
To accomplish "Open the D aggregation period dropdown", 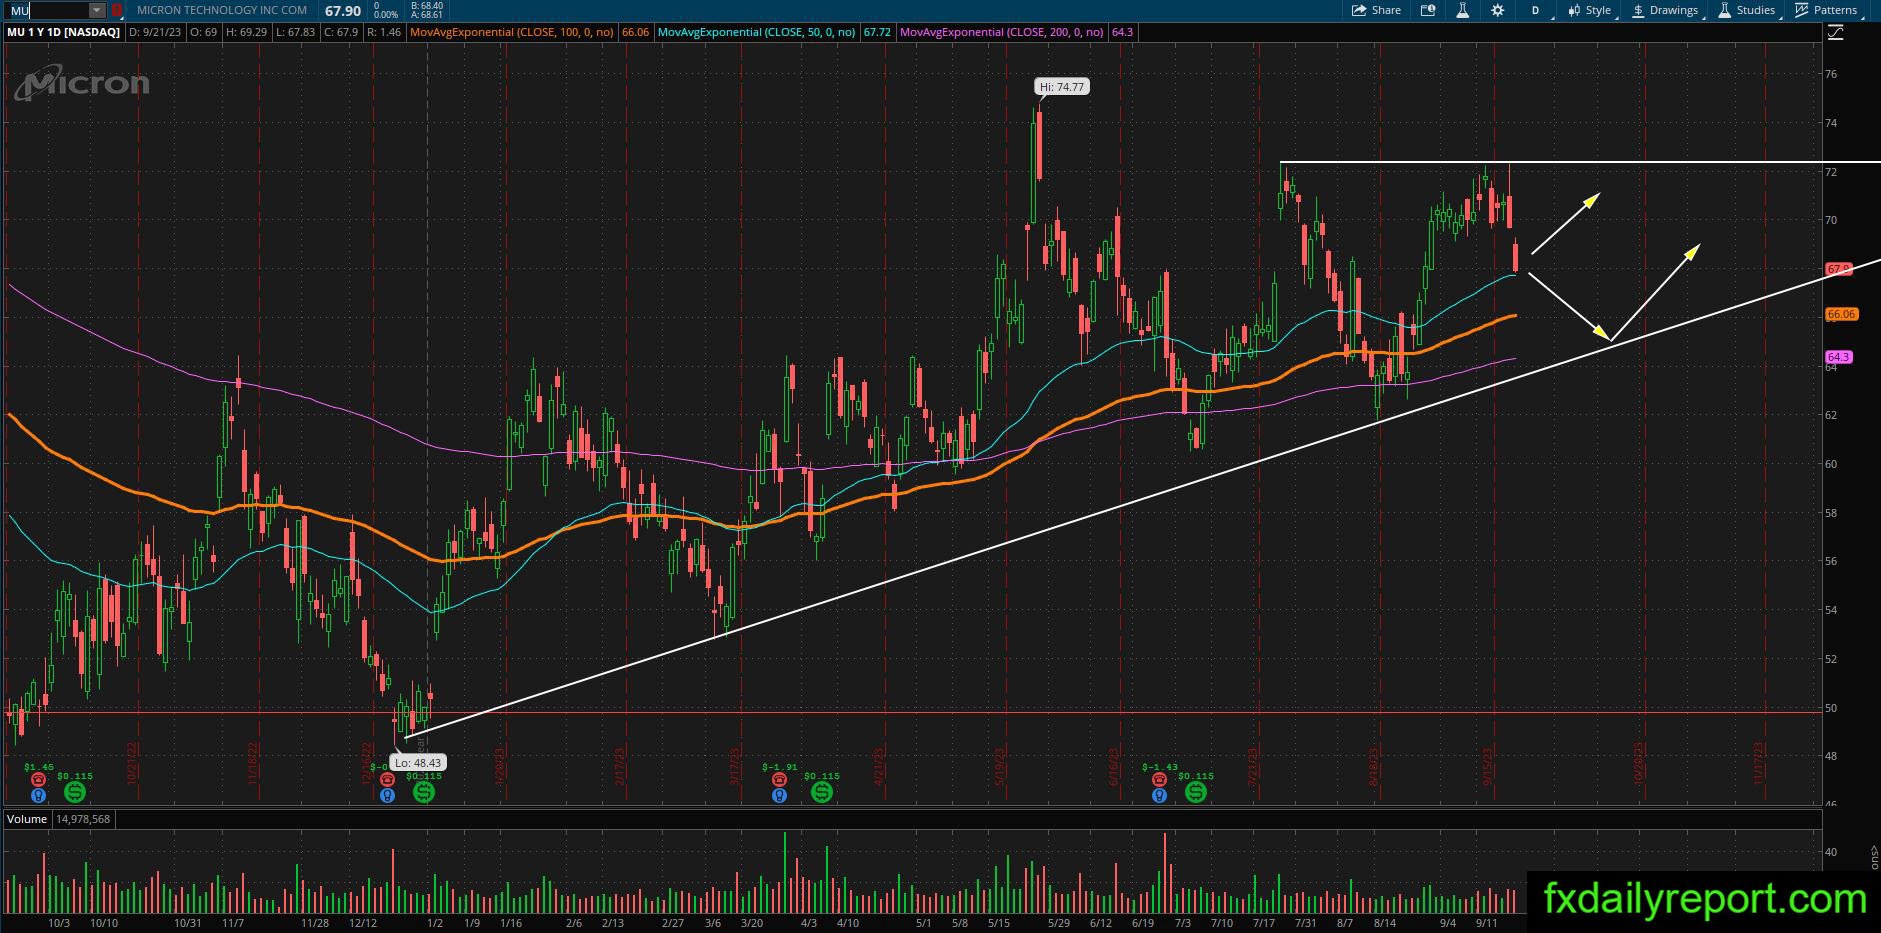I will click(1536, 10).
